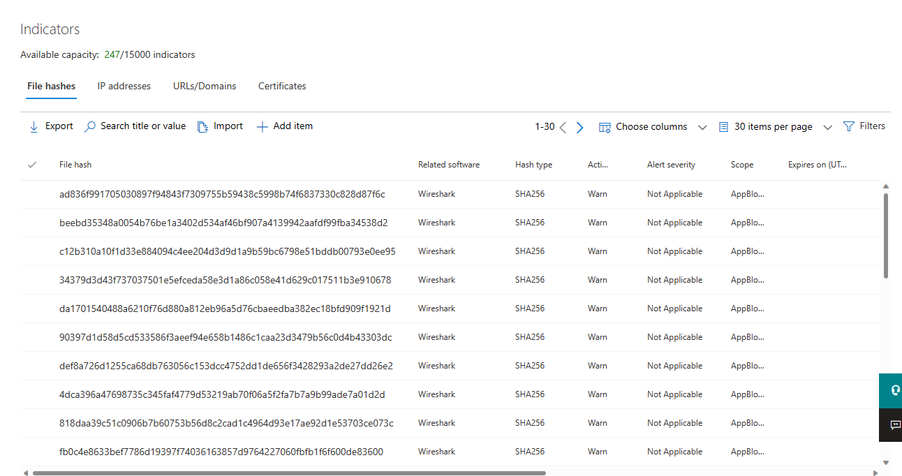Click the Import button label
This screenshot has width=902, height=476.
point(228,126)
